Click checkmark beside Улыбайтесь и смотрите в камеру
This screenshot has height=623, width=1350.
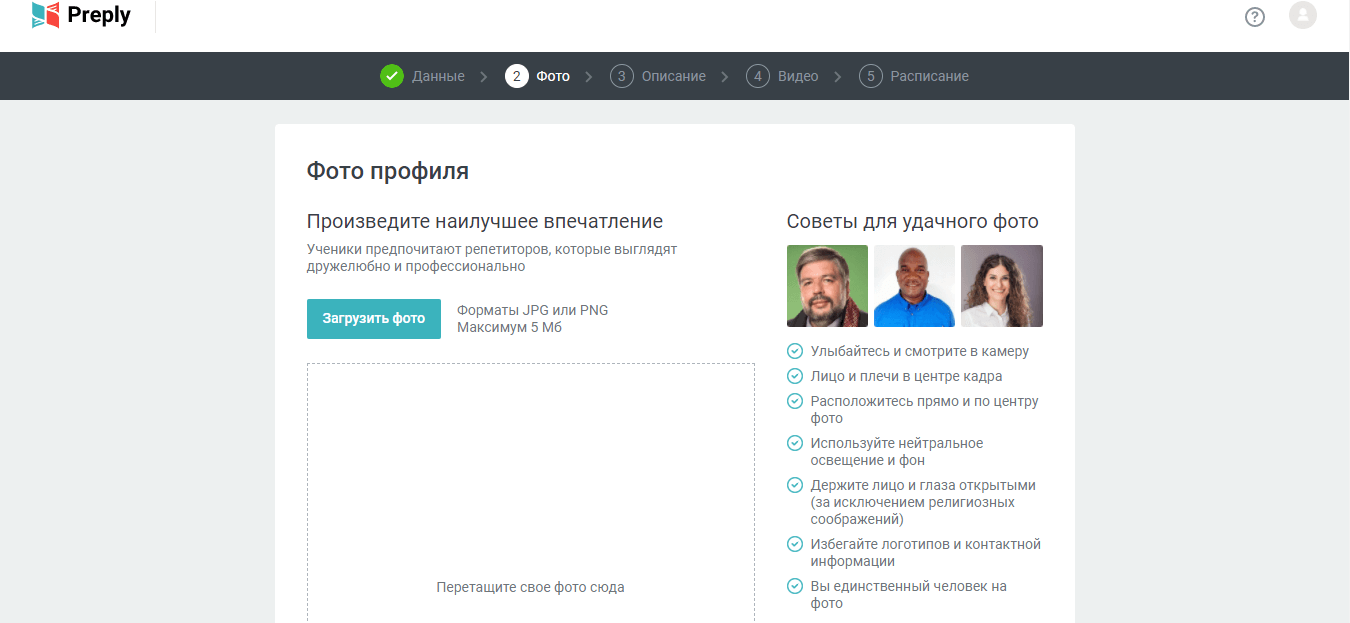[x=795, y=351]
